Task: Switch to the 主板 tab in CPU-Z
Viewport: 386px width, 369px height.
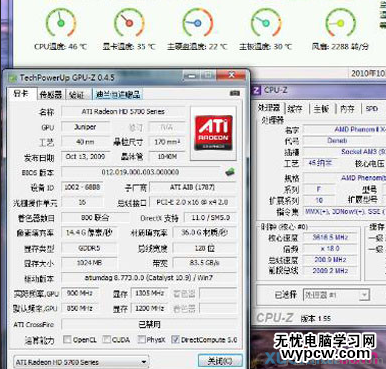Action: (x=321, y=109)
